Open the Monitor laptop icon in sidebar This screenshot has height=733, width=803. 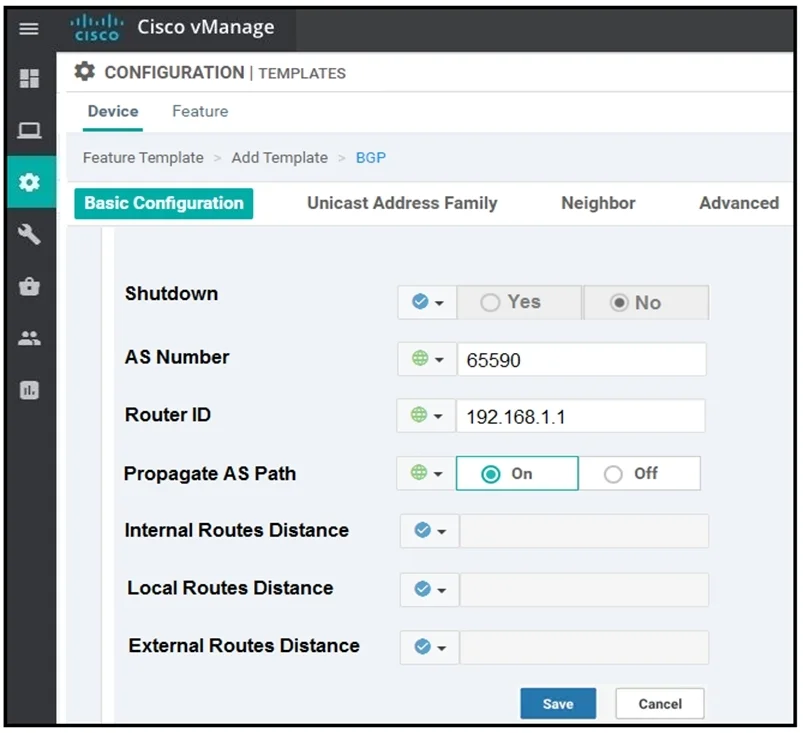pos(29,130)
